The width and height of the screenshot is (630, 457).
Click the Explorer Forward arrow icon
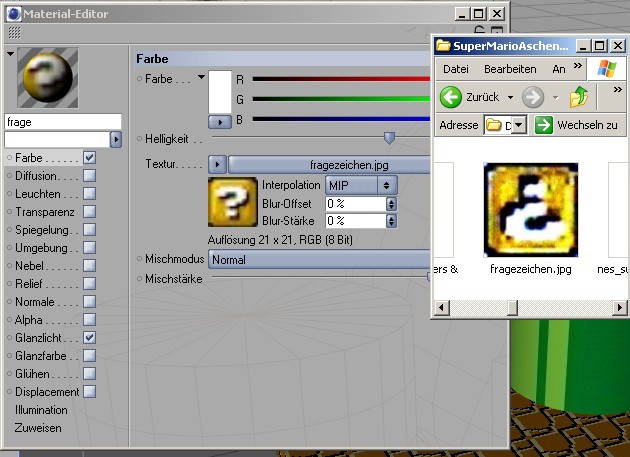click(x=533, y=97)
